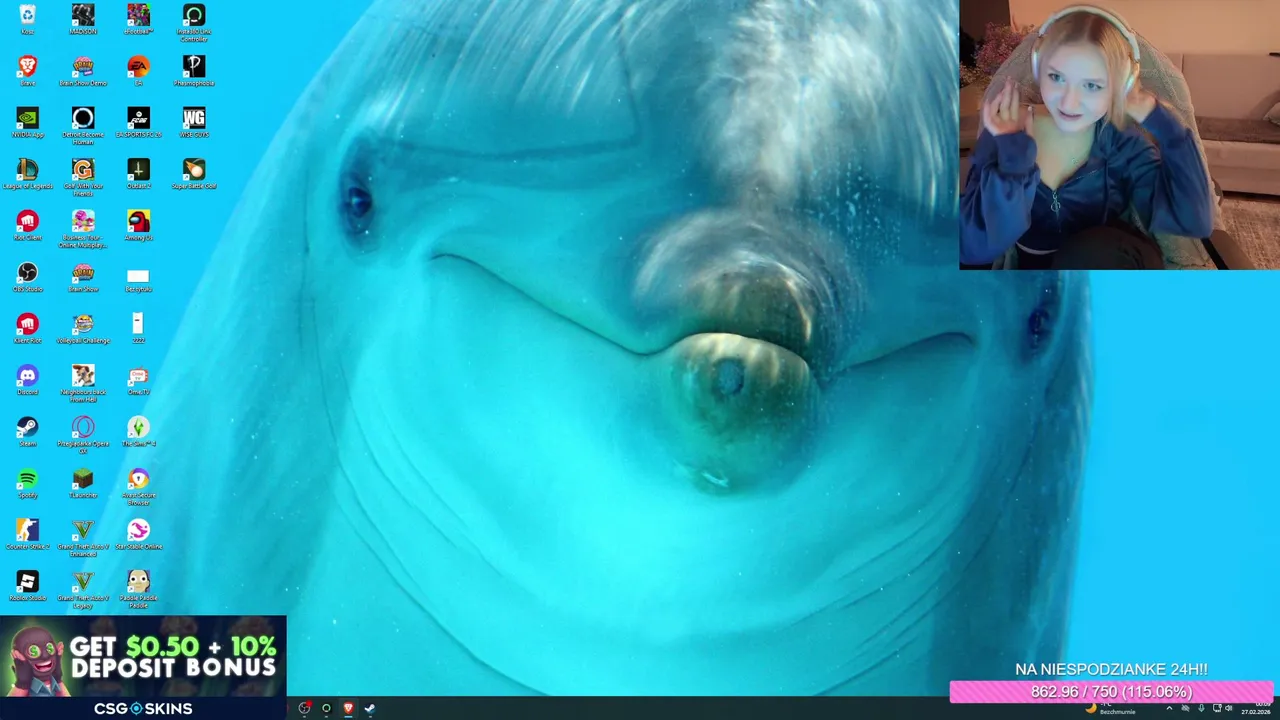Launch Super Battle Golf shortcut

click(194, 174)
